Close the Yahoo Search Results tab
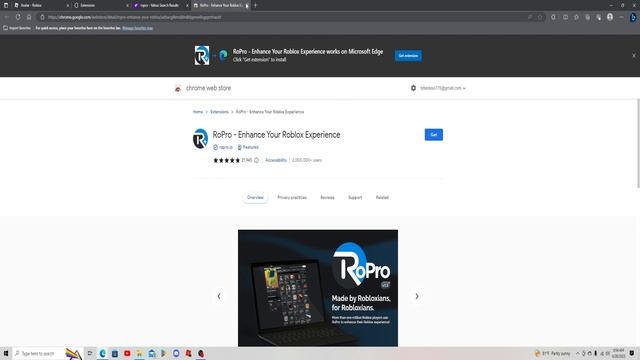 tap(187, 5)
